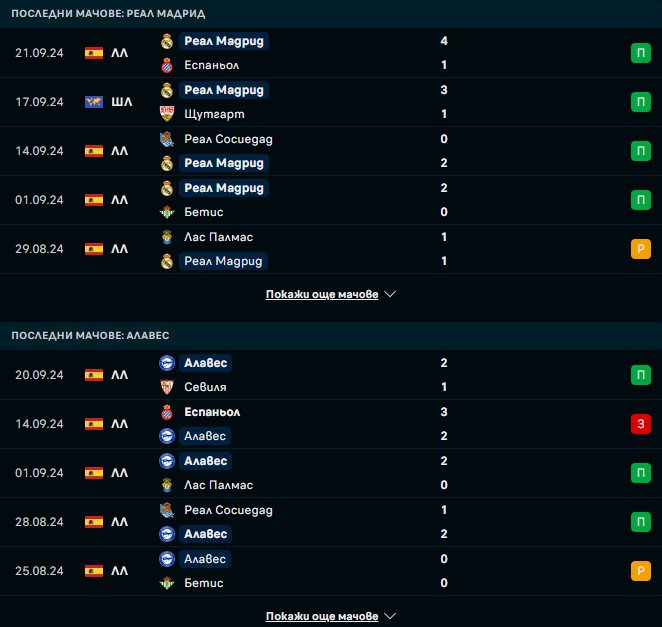Click orange draw badge on Las Palmas match
Image resolution: width=662 pixels, height=627 pixels.
[641, 249]
